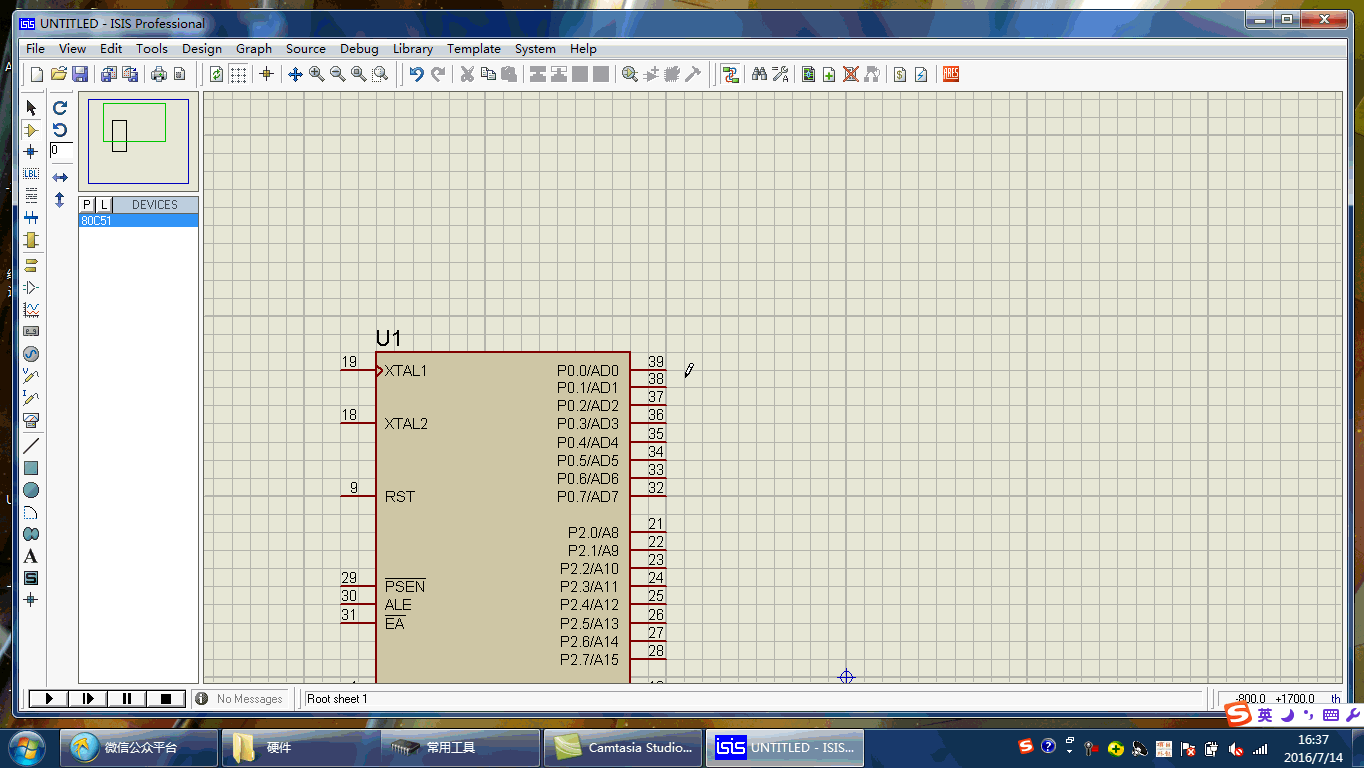Select subcircuit mode
The image size is (1364, 768).
coord(31,240)
